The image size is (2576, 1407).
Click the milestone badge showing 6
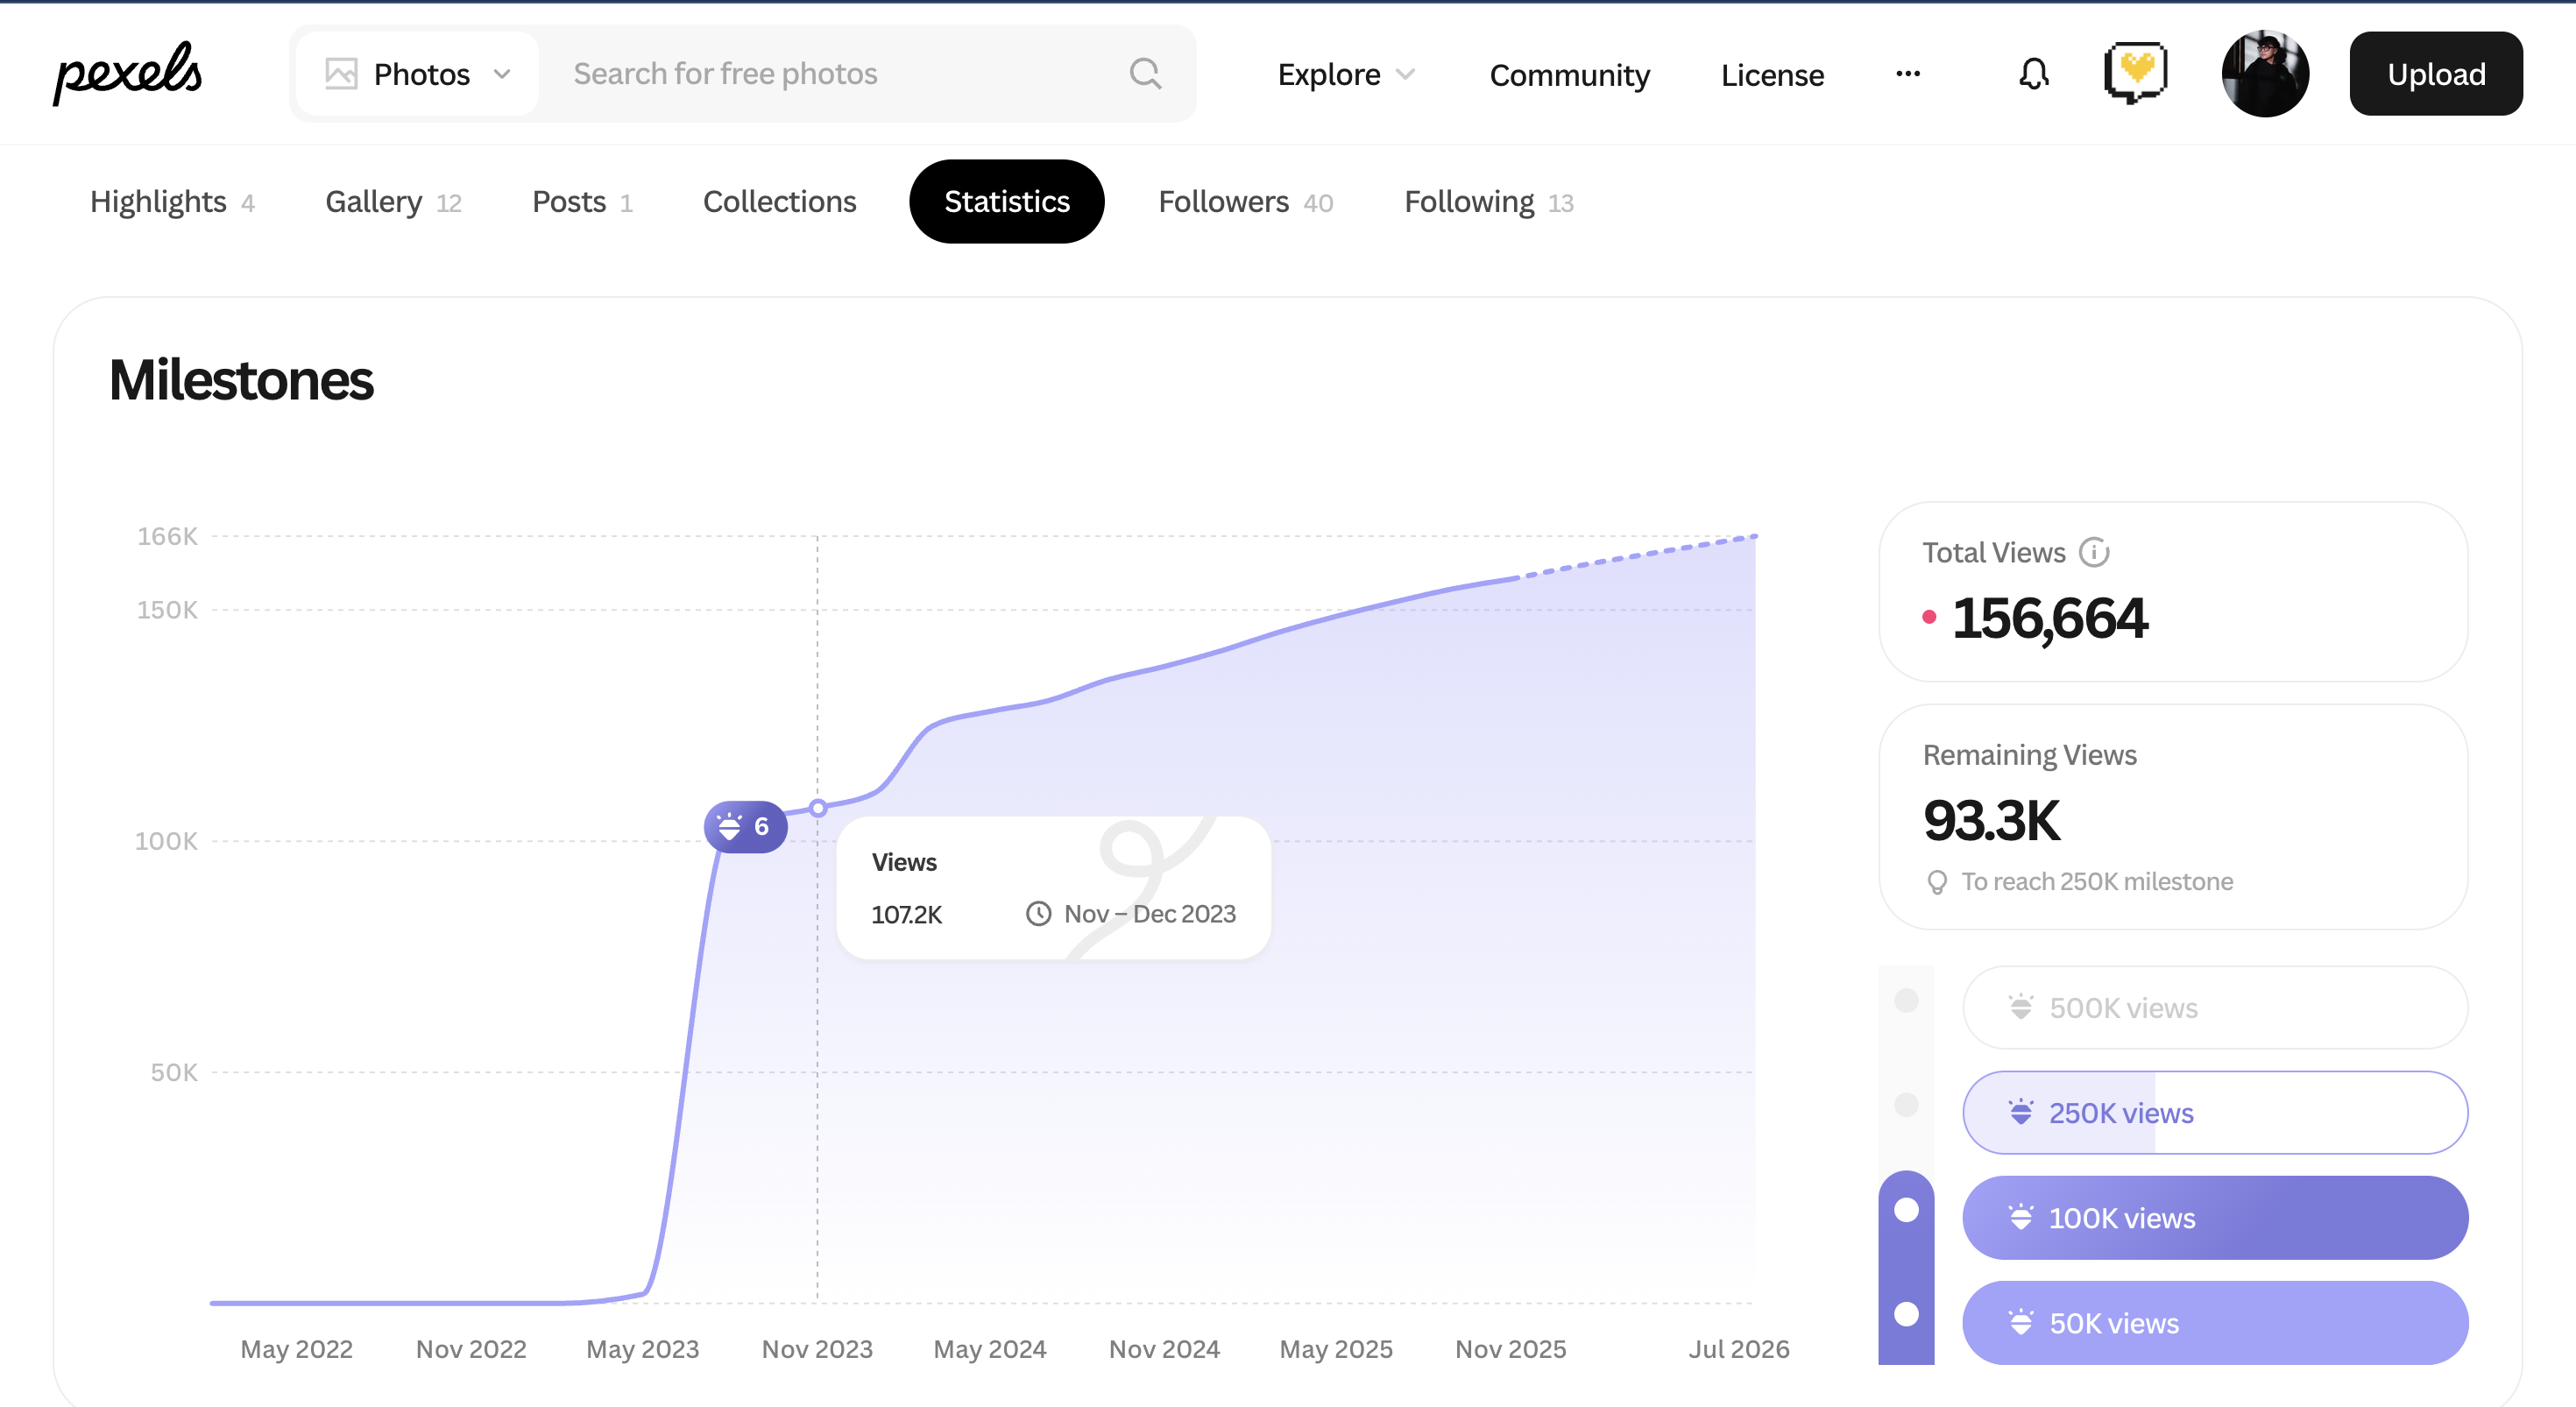[x=745, y=827]
